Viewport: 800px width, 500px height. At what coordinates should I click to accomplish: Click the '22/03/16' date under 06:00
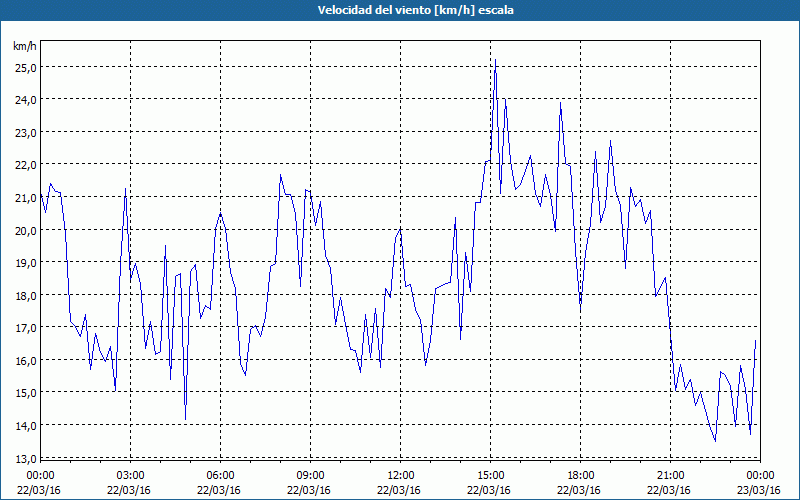coord(219,490)
